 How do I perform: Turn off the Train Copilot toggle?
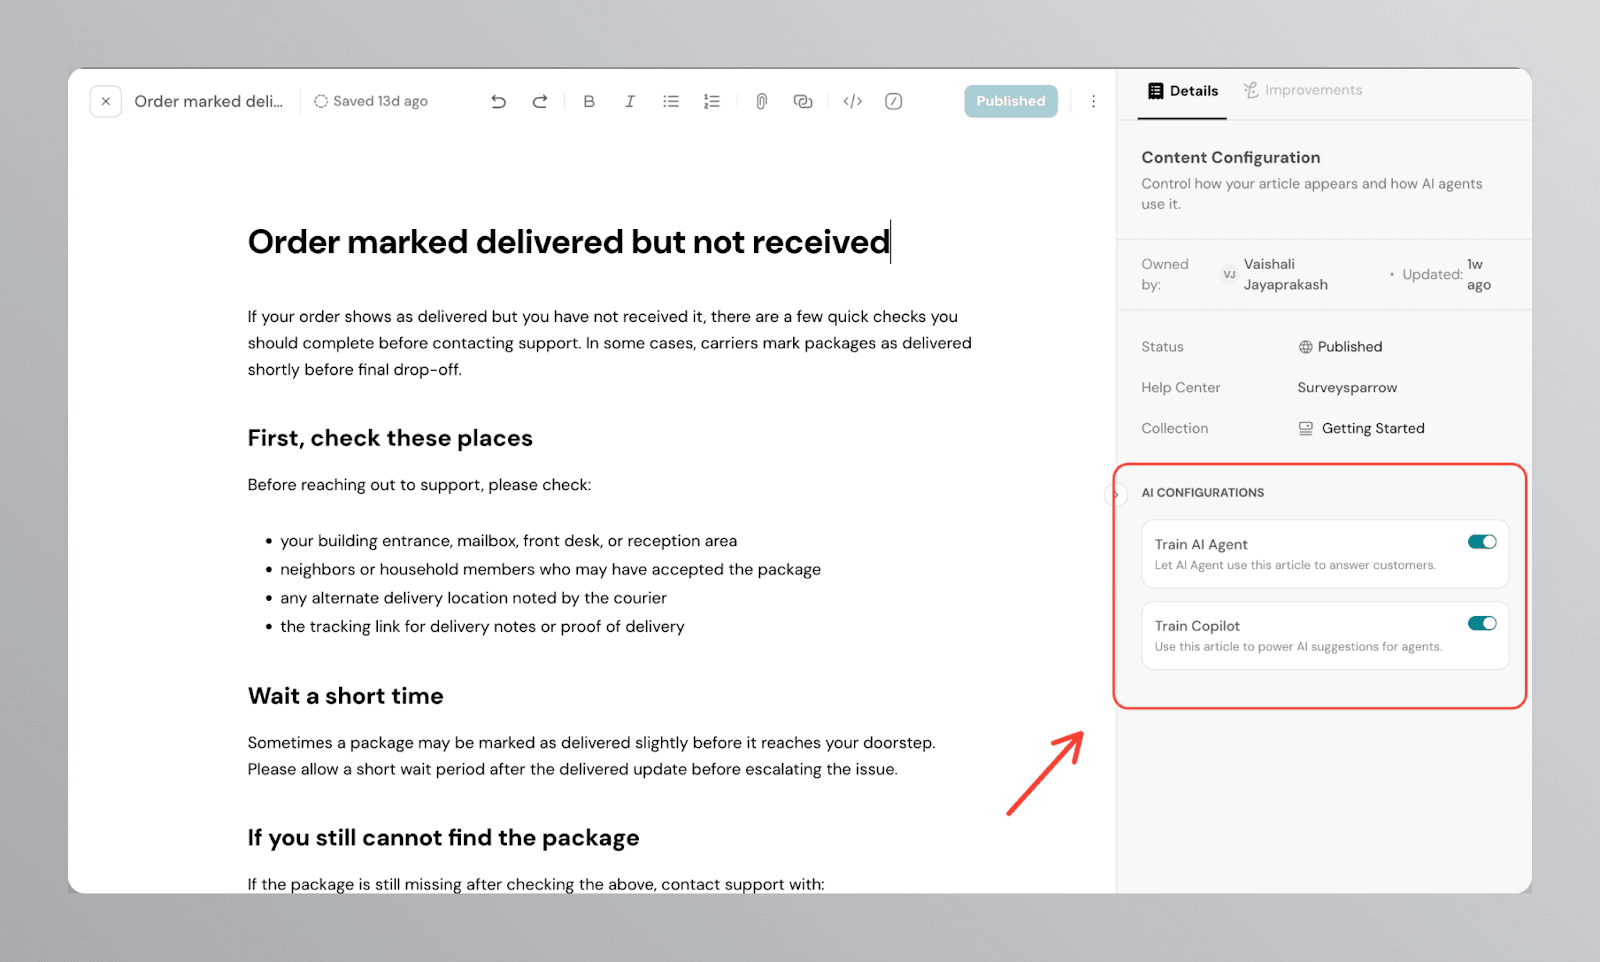point(1481,624)
